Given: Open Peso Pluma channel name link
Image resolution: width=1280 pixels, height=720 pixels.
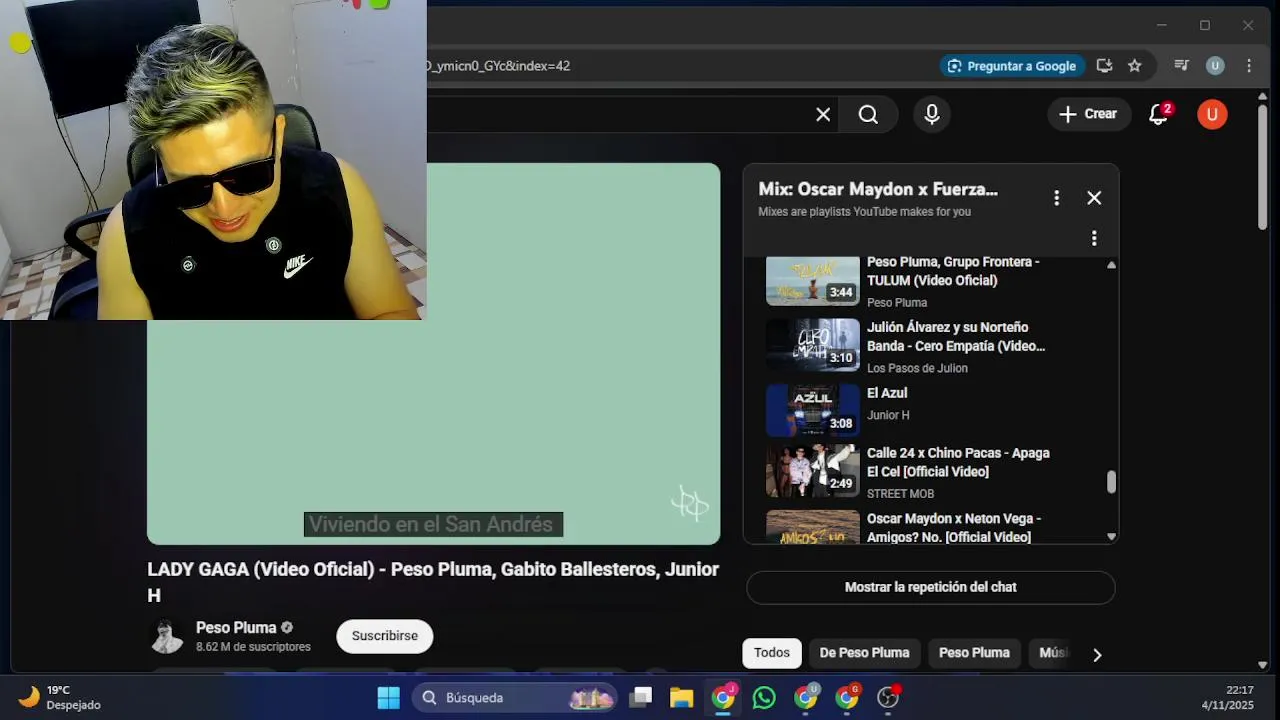Looking at the screenshot, I should tap(236, 628).
